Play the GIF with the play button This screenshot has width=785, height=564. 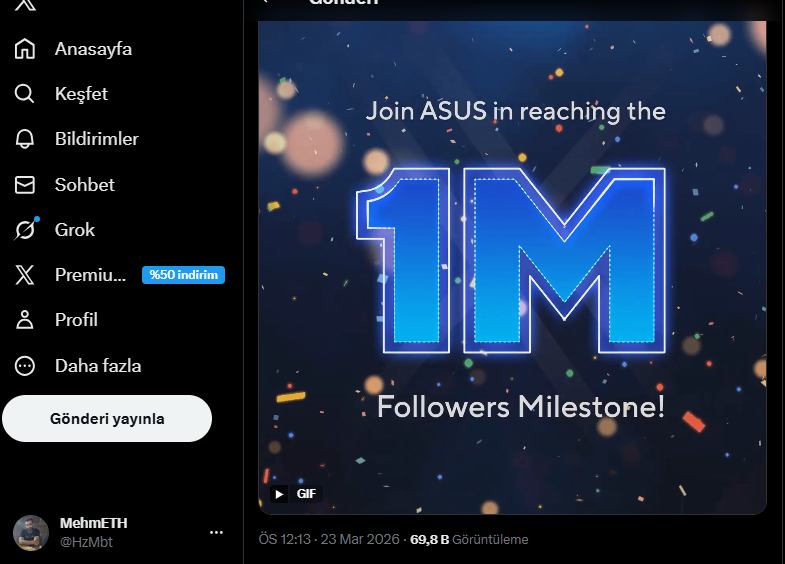tap(279, 494)
